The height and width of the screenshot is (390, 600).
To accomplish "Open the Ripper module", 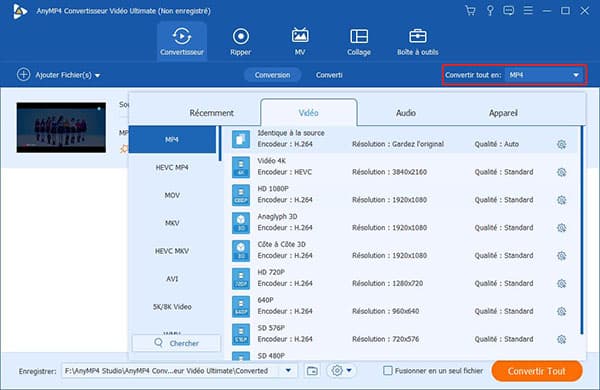I will tap(241, 41).
